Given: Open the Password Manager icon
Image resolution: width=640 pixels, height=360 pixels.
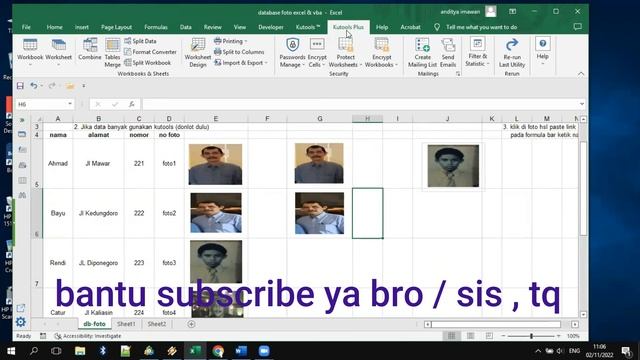Looking at the screenshot, I should pos(292,52).
